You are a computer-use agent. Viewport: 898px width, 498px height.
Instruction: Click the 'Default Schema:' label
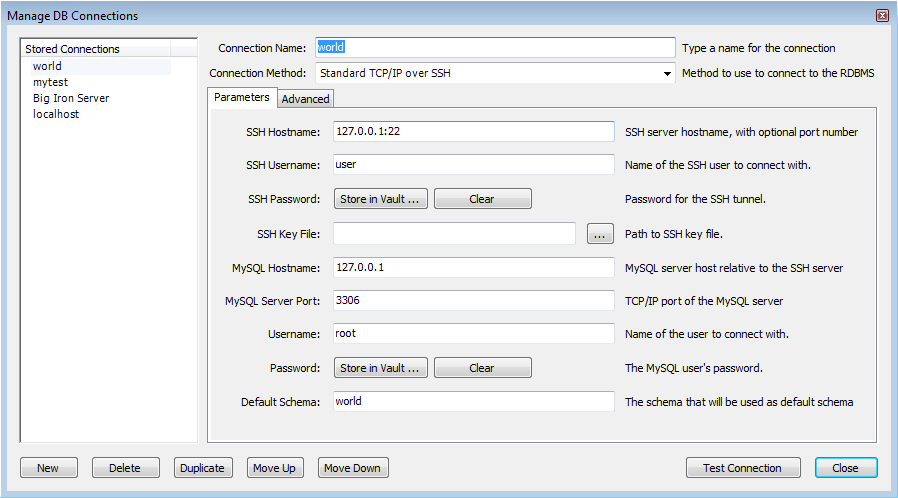280,402
